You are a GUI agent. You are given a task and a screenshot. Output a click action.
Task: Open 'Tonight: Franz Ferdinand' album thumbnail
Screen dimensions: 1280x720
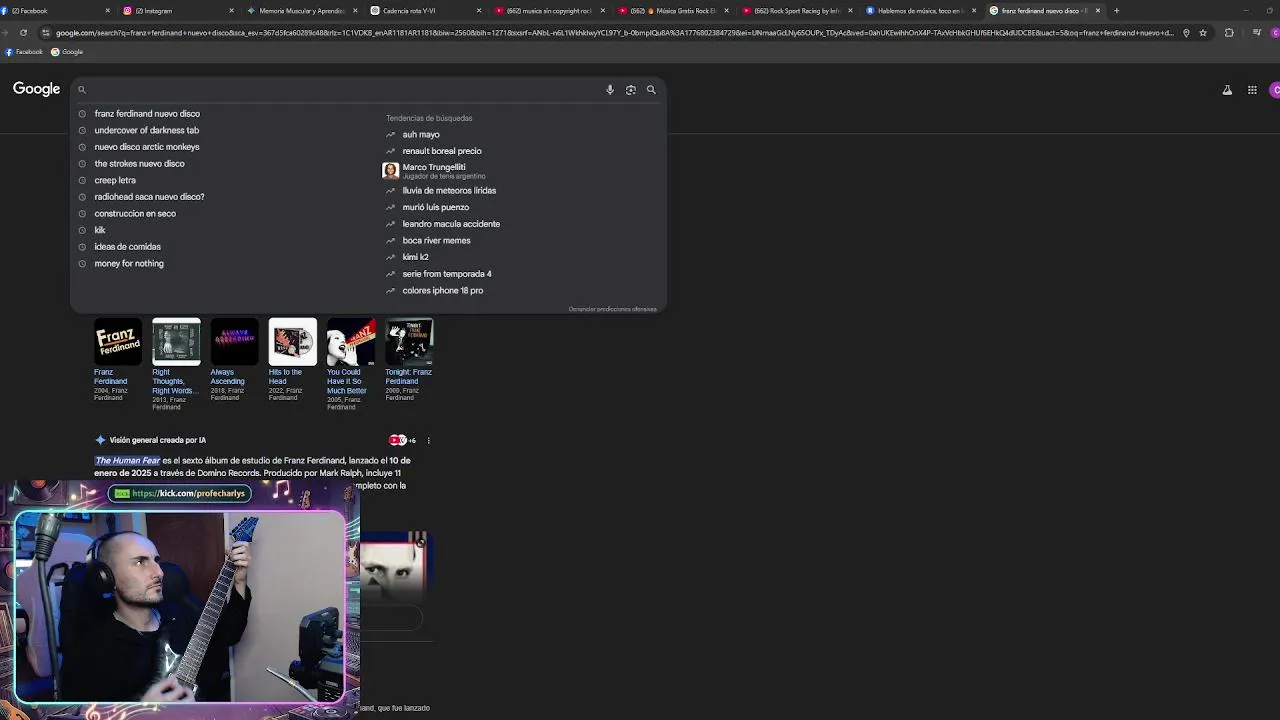coord(409,342)
